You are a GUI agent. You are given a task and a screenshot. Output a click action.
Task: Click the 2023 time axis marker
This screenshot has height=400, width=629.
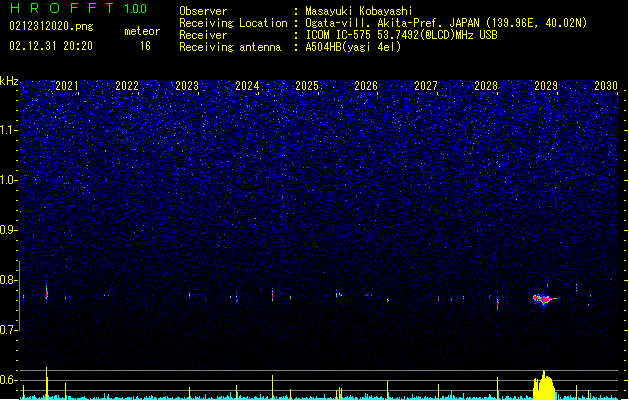pyautogui.click(x=187, y=86)
